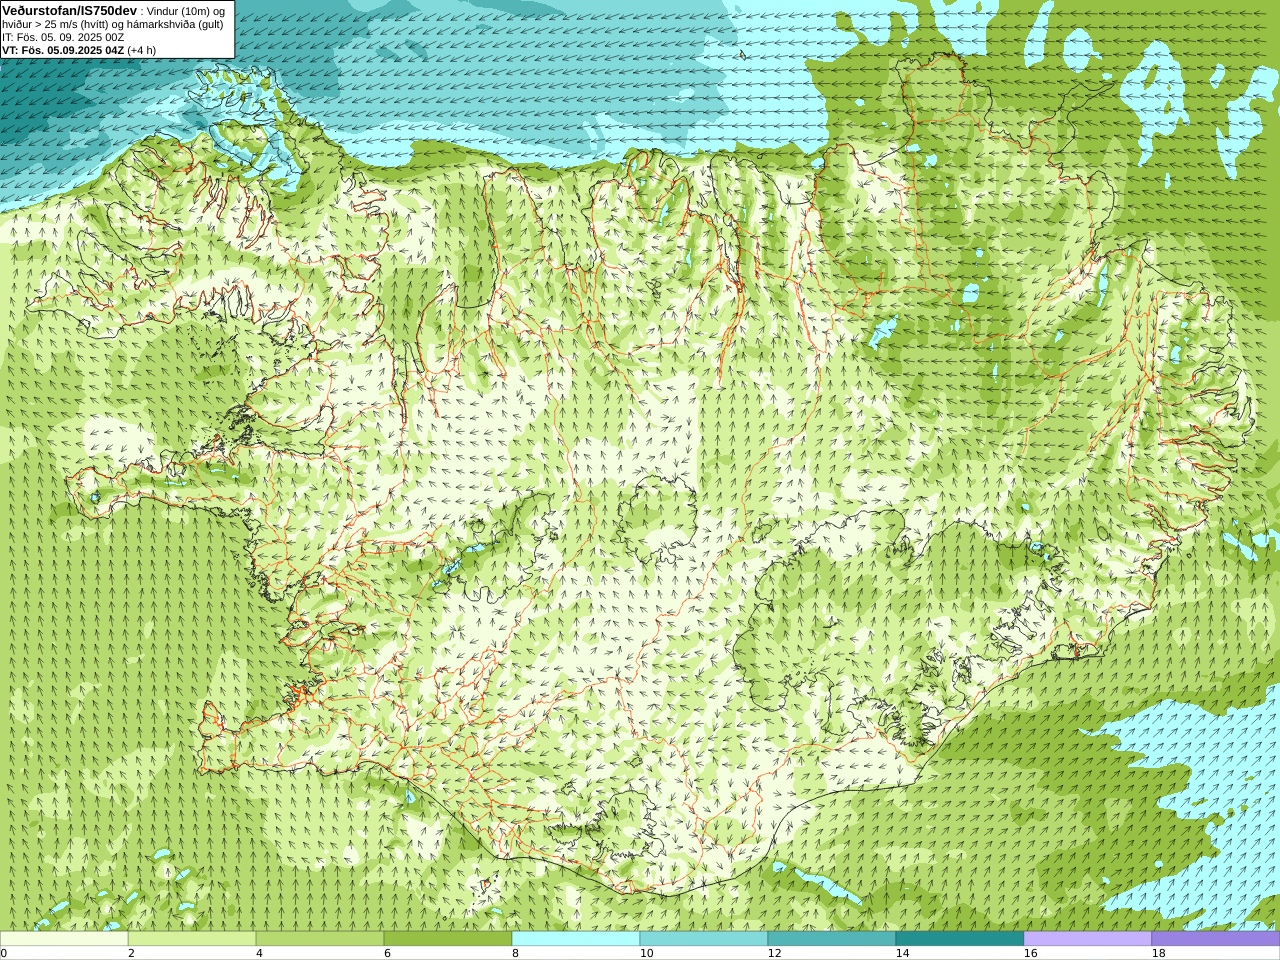The height and width of the screenshot is (960, 1280).
Task: Click the legend scale label "18"
Action: pyautogui.click(x=1158, y=953)
